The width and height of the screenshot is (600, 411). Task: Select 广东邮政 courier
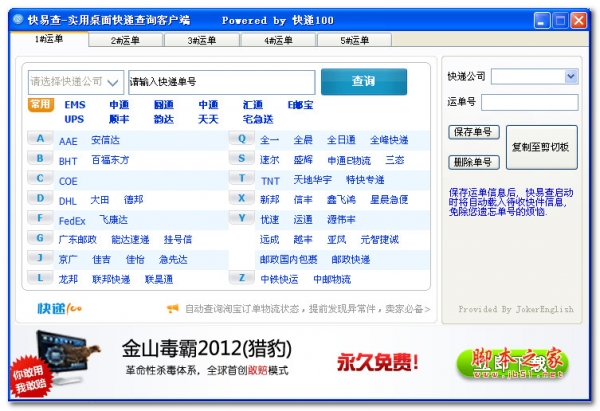(x=78, y=240)
